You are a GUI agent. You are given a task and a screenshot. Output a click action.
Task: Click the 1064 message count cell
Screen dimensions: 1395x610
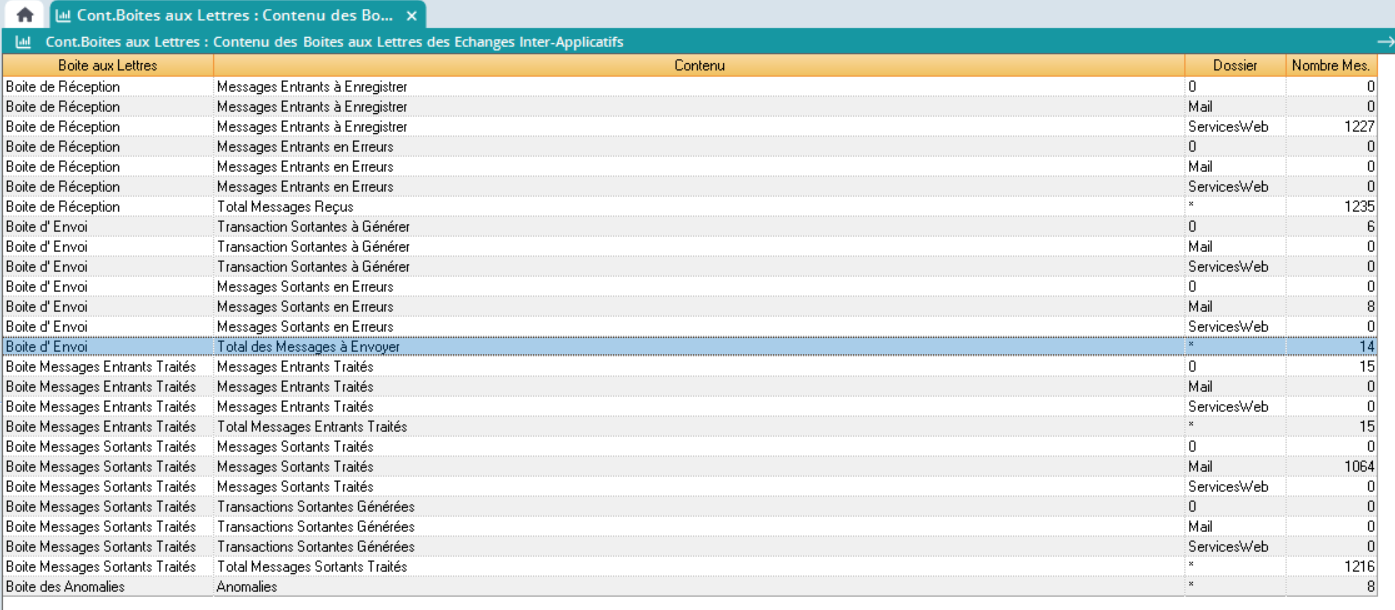1359,467
